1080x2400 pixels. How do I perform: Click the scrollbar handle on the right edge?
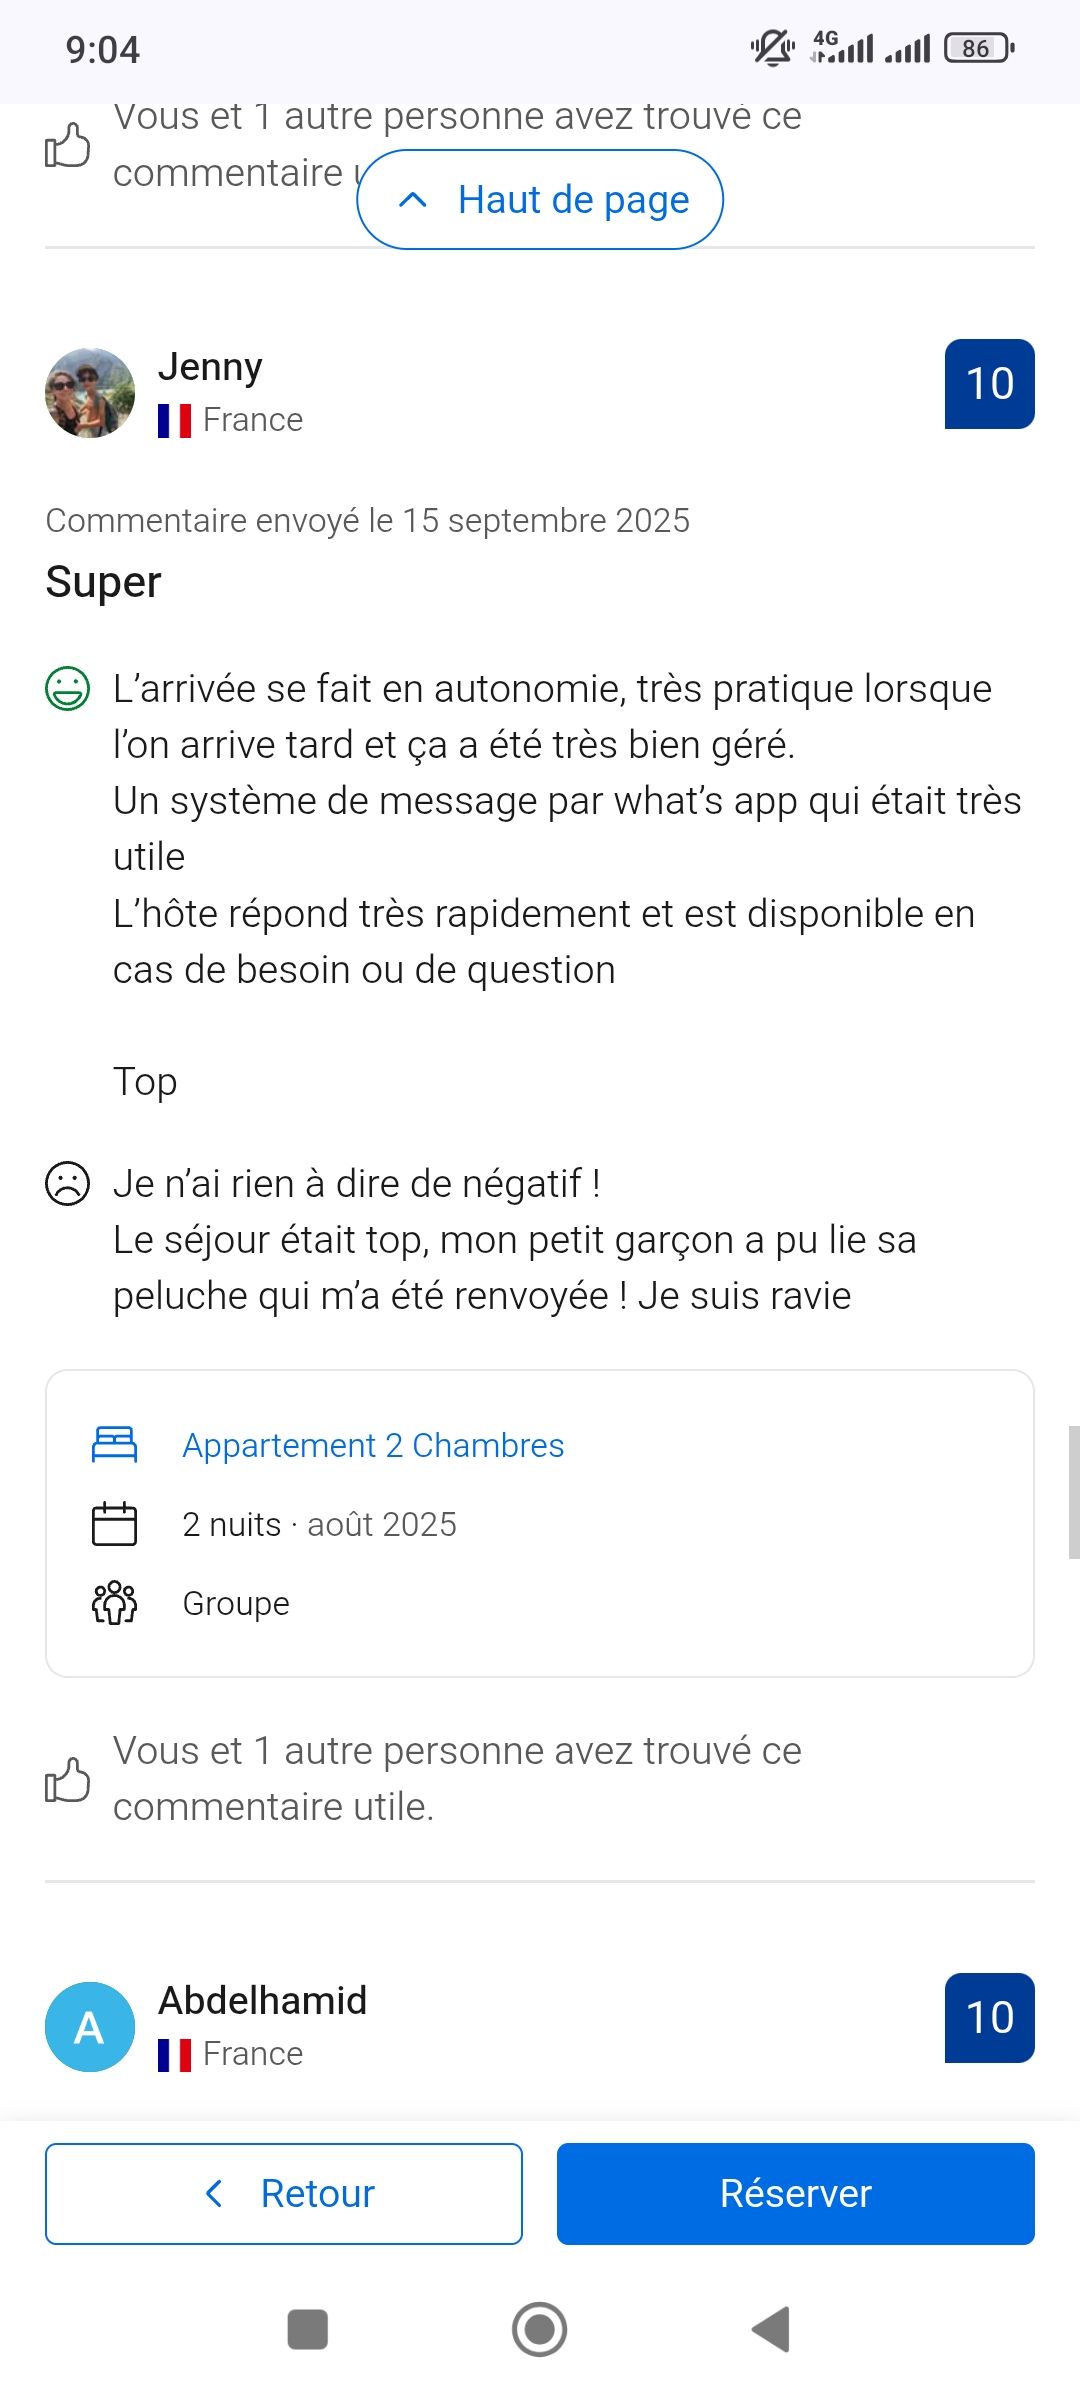coord(1073,1492)
